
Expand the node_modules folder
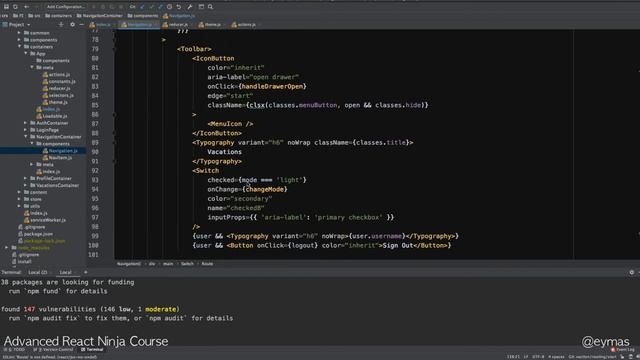(x=6, y=248)
